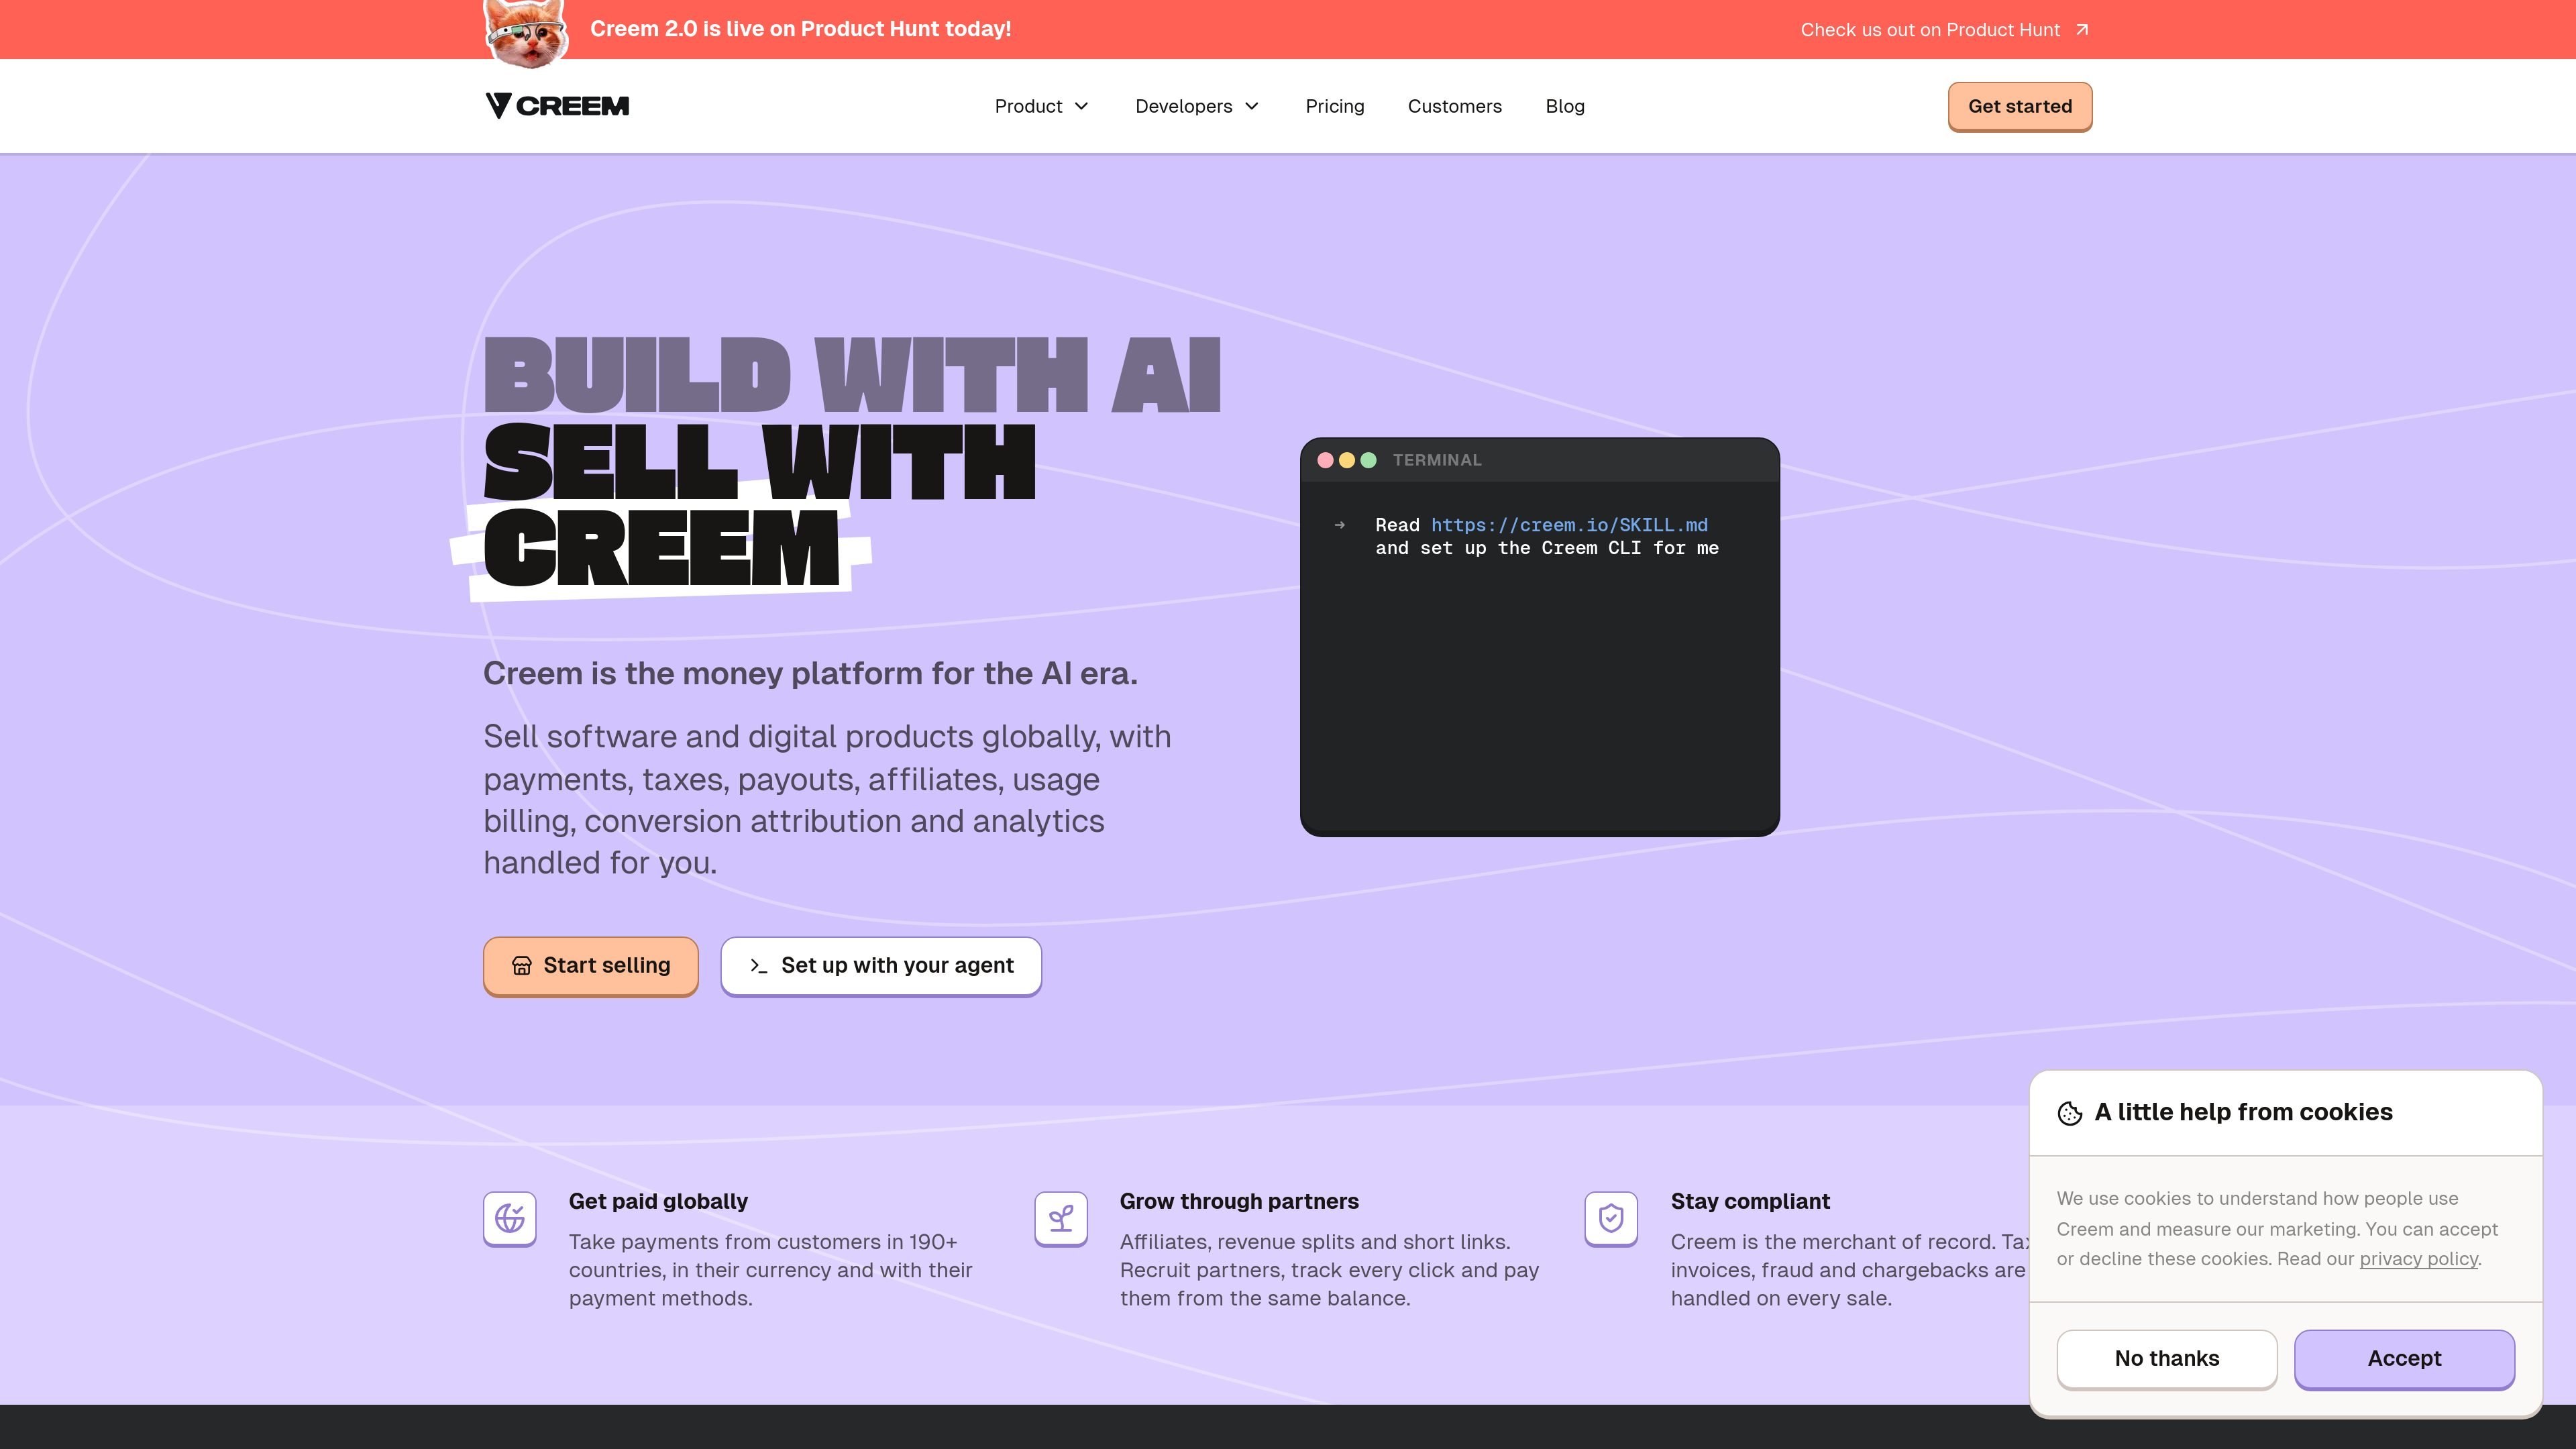Click the A little help from cookies title
The image size is (2576, 1449).
coord(2243,1112)
